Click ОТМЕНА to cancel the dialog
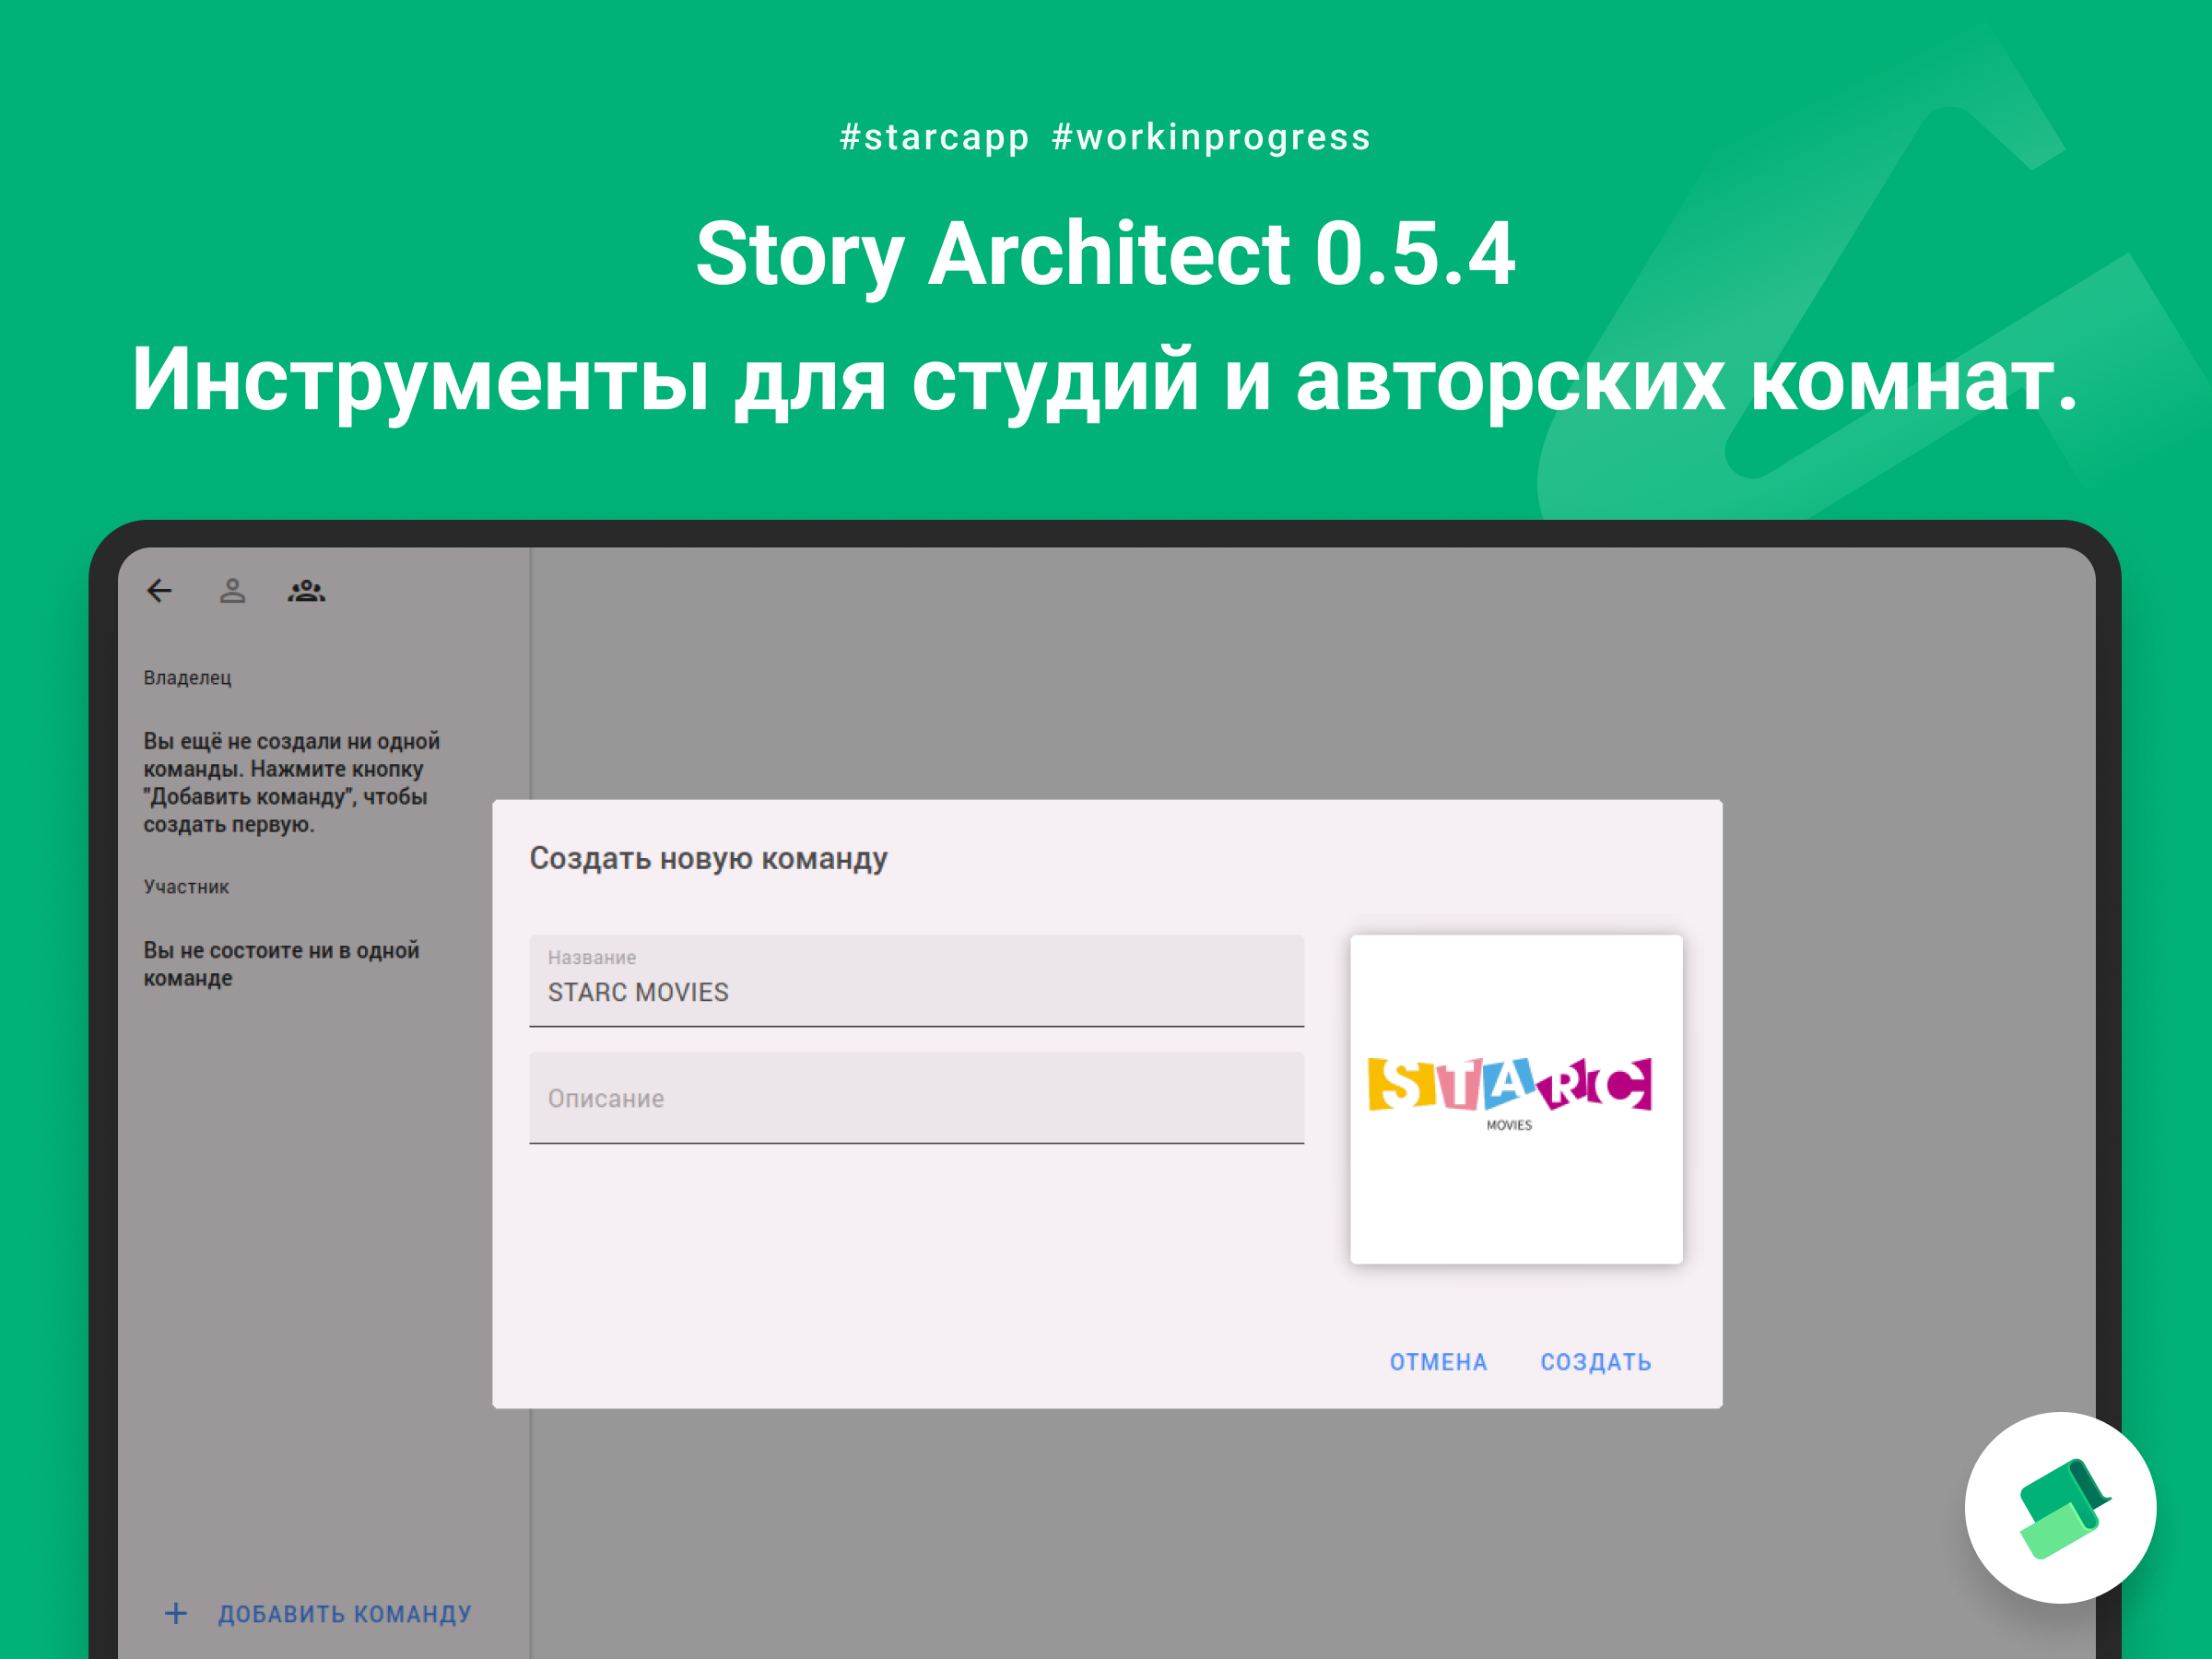Image resolution: width=2212 pixels, height=1659 pixels. pyautogui.click(x=1438, y=1362)
